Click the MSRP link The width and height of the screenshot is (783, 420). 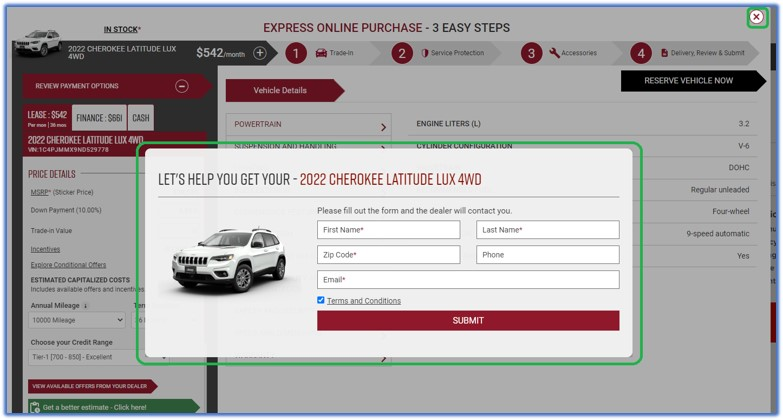click(40, 192)
